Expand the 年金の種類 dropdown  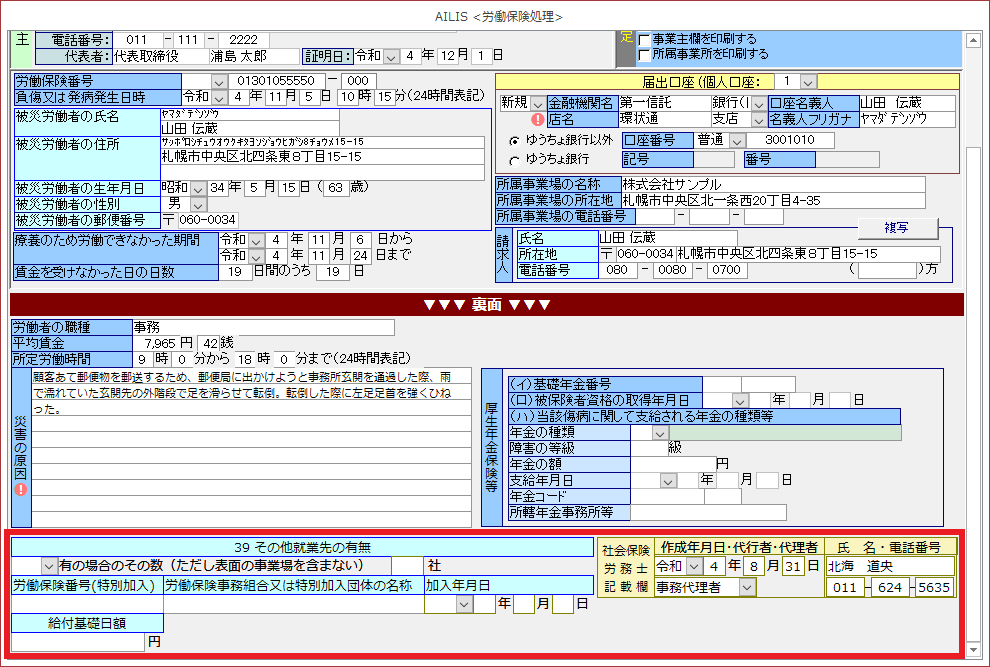[x=660, y=433]
